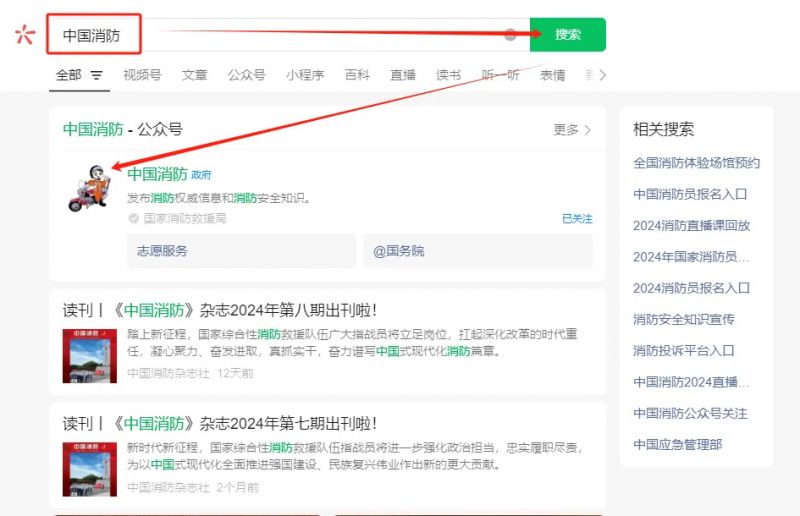Open the @国务院 menu button
800x516 pixels.
click(x=478, y=251)
